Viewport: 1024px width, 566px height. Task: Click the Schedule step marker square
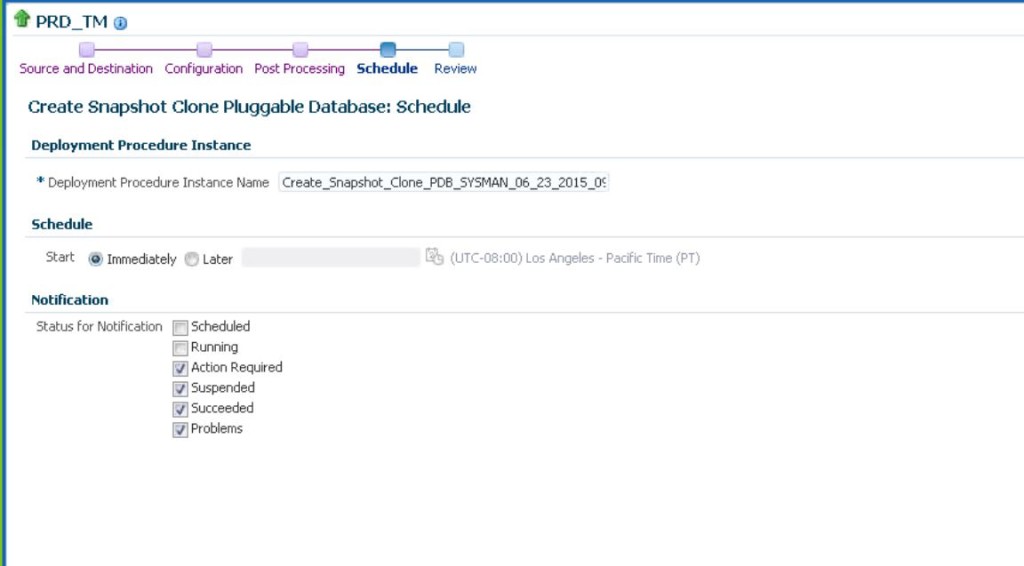[388, 49]
